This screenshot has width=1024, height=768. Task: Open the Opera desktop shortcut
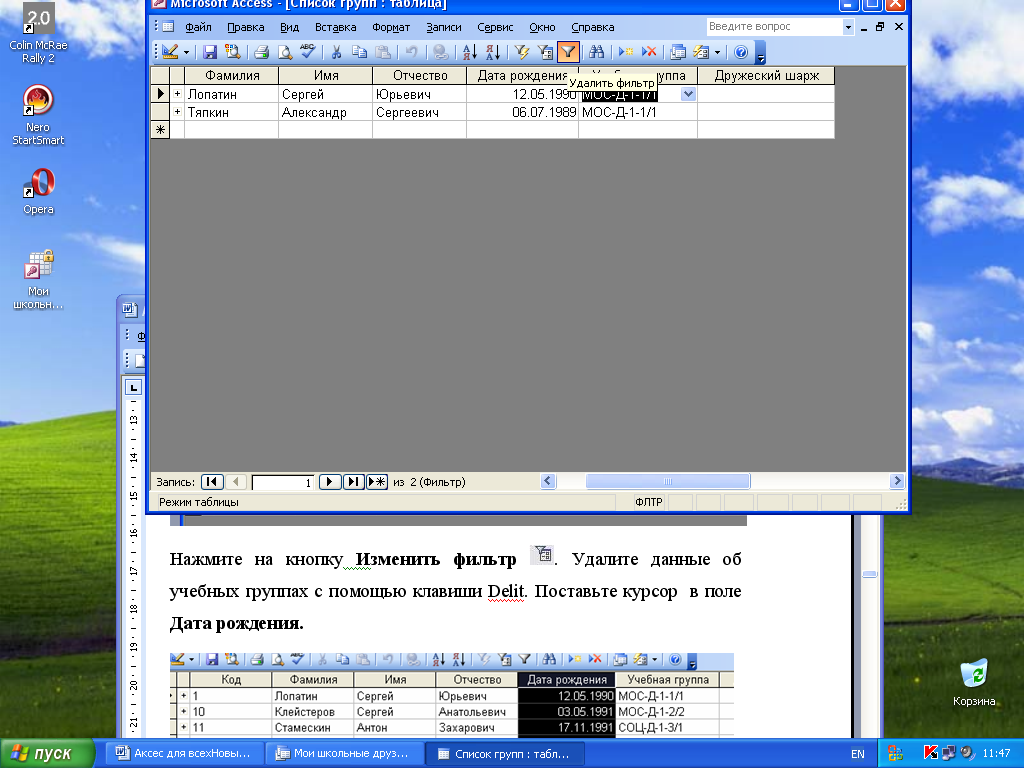pyautogui.click(x=39, y=191)
